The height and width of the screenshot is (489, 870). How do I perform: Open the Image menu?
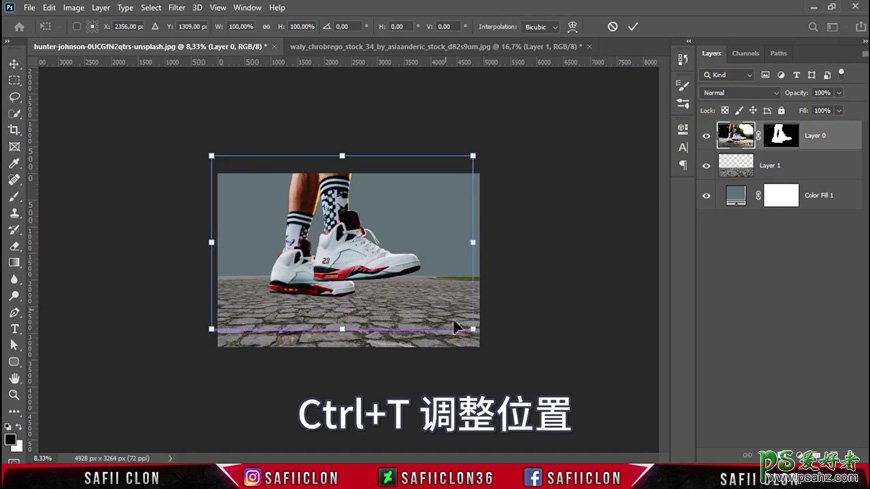tap(73, 8)
